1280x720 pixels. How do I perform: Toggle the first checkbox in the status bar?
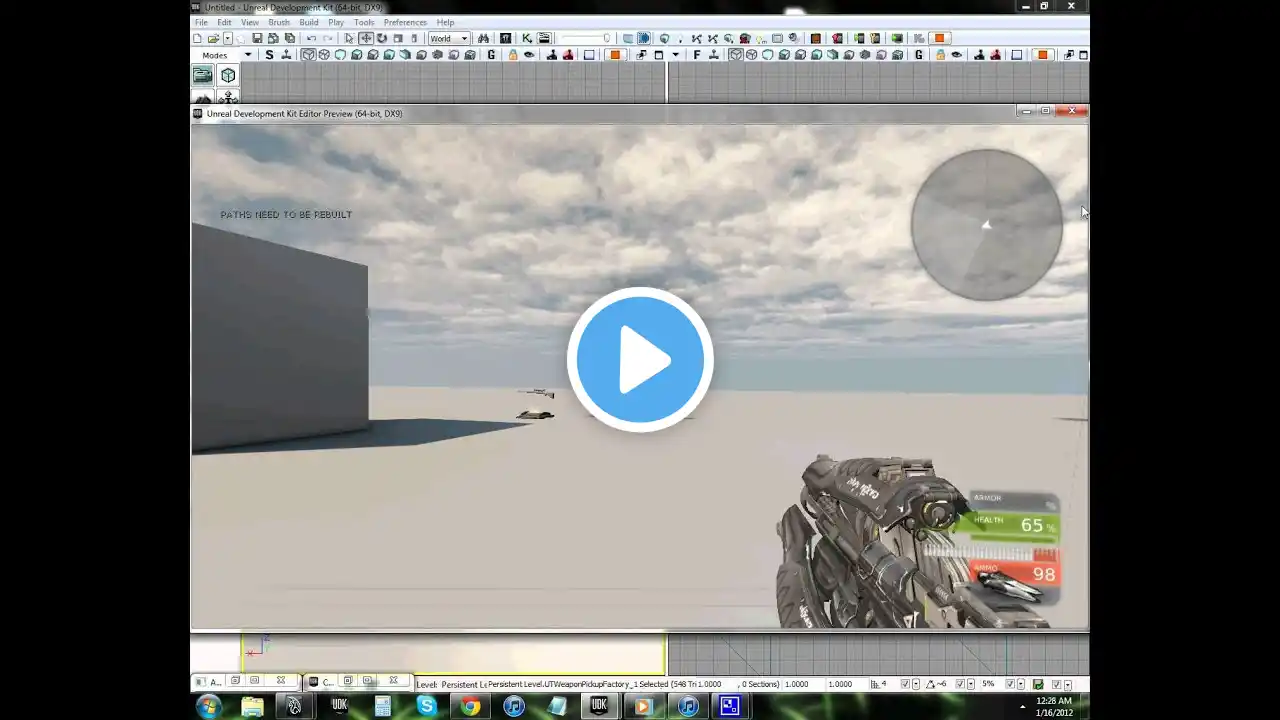pos(905,684)
